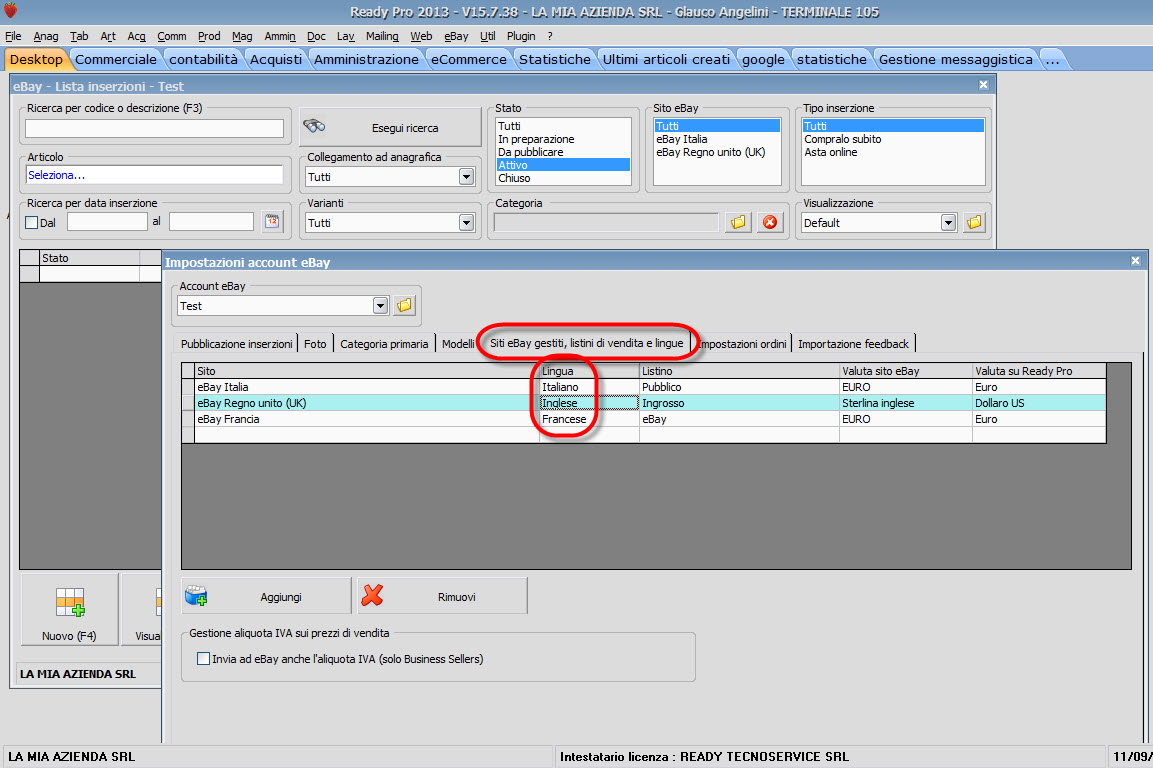
Task: Open the Mag menu
Action: tap(242, 36)
